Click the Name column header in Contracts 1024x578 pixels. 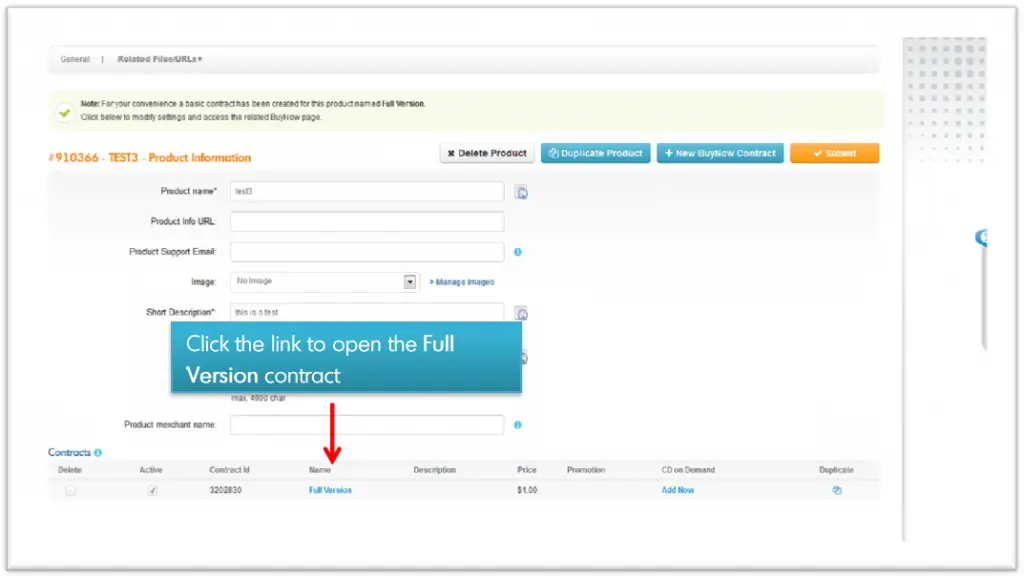(319, 470)
